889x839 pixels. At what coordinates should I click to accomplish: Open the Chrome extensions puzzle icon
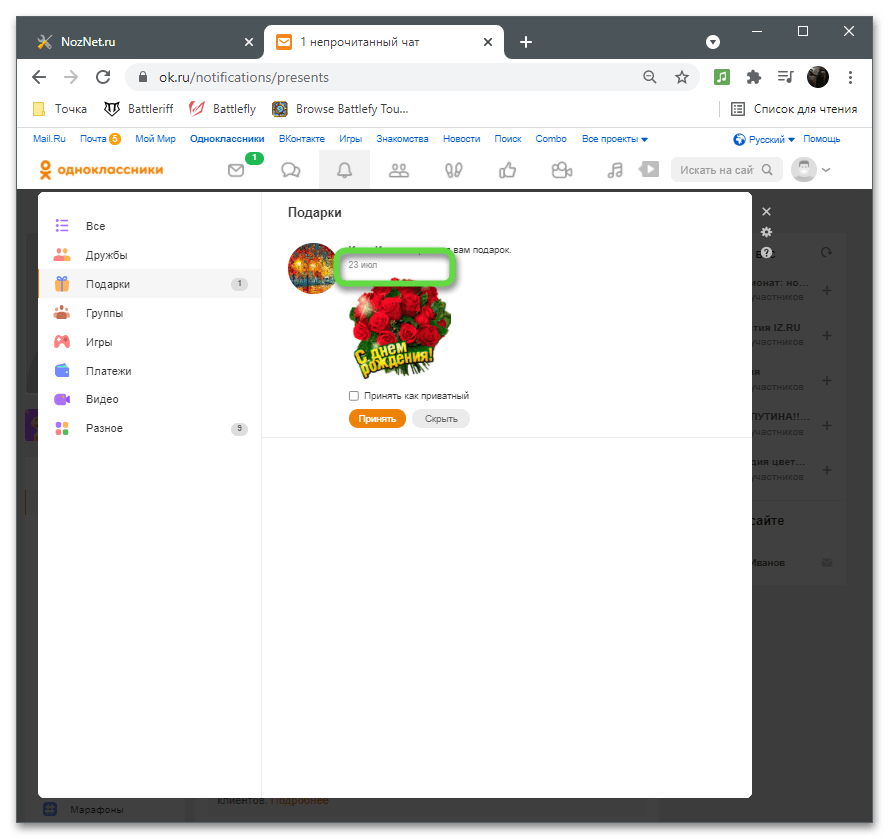(x=753, y=77)
